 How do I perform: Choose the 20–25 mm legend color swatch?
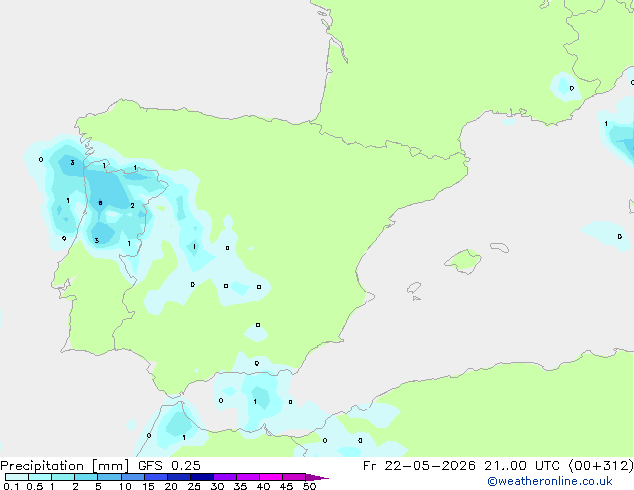click(178, 477)
